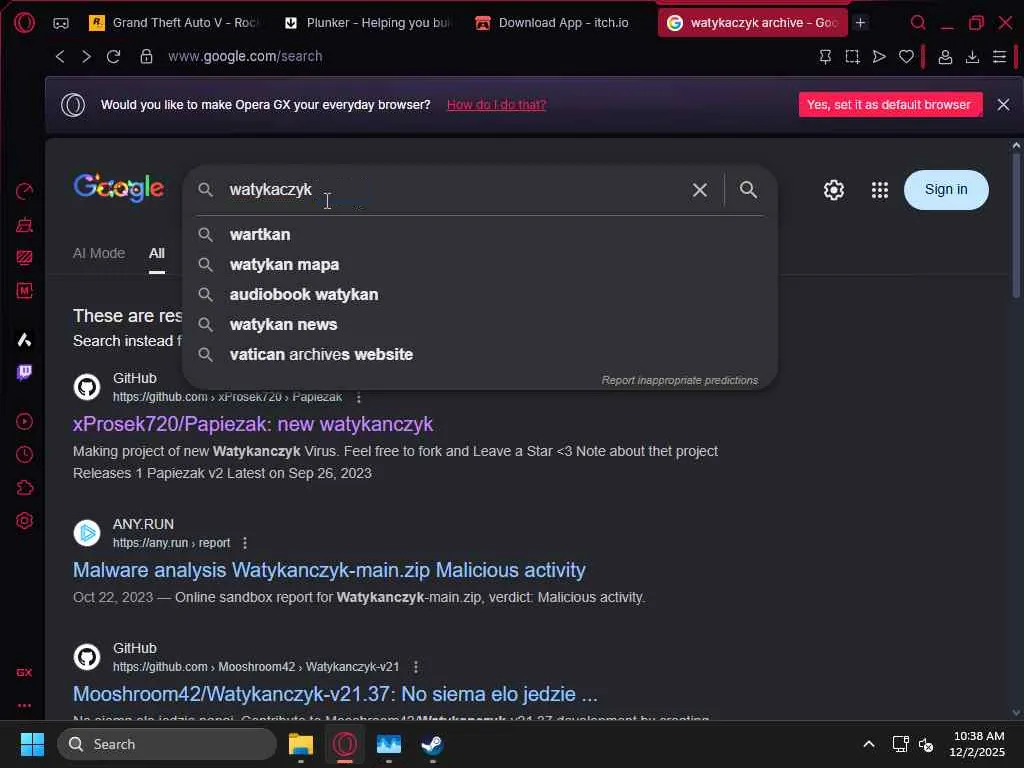This screenshot has height=768, width=1024.
Task: Click 'How do I do that?' link
Action: click(496, 104)
